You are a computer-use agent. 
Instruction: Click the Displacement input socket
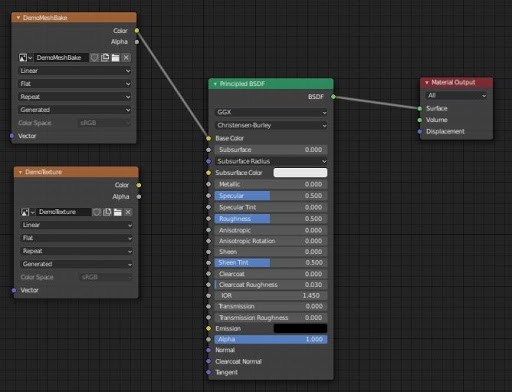(x=420, y=132)
